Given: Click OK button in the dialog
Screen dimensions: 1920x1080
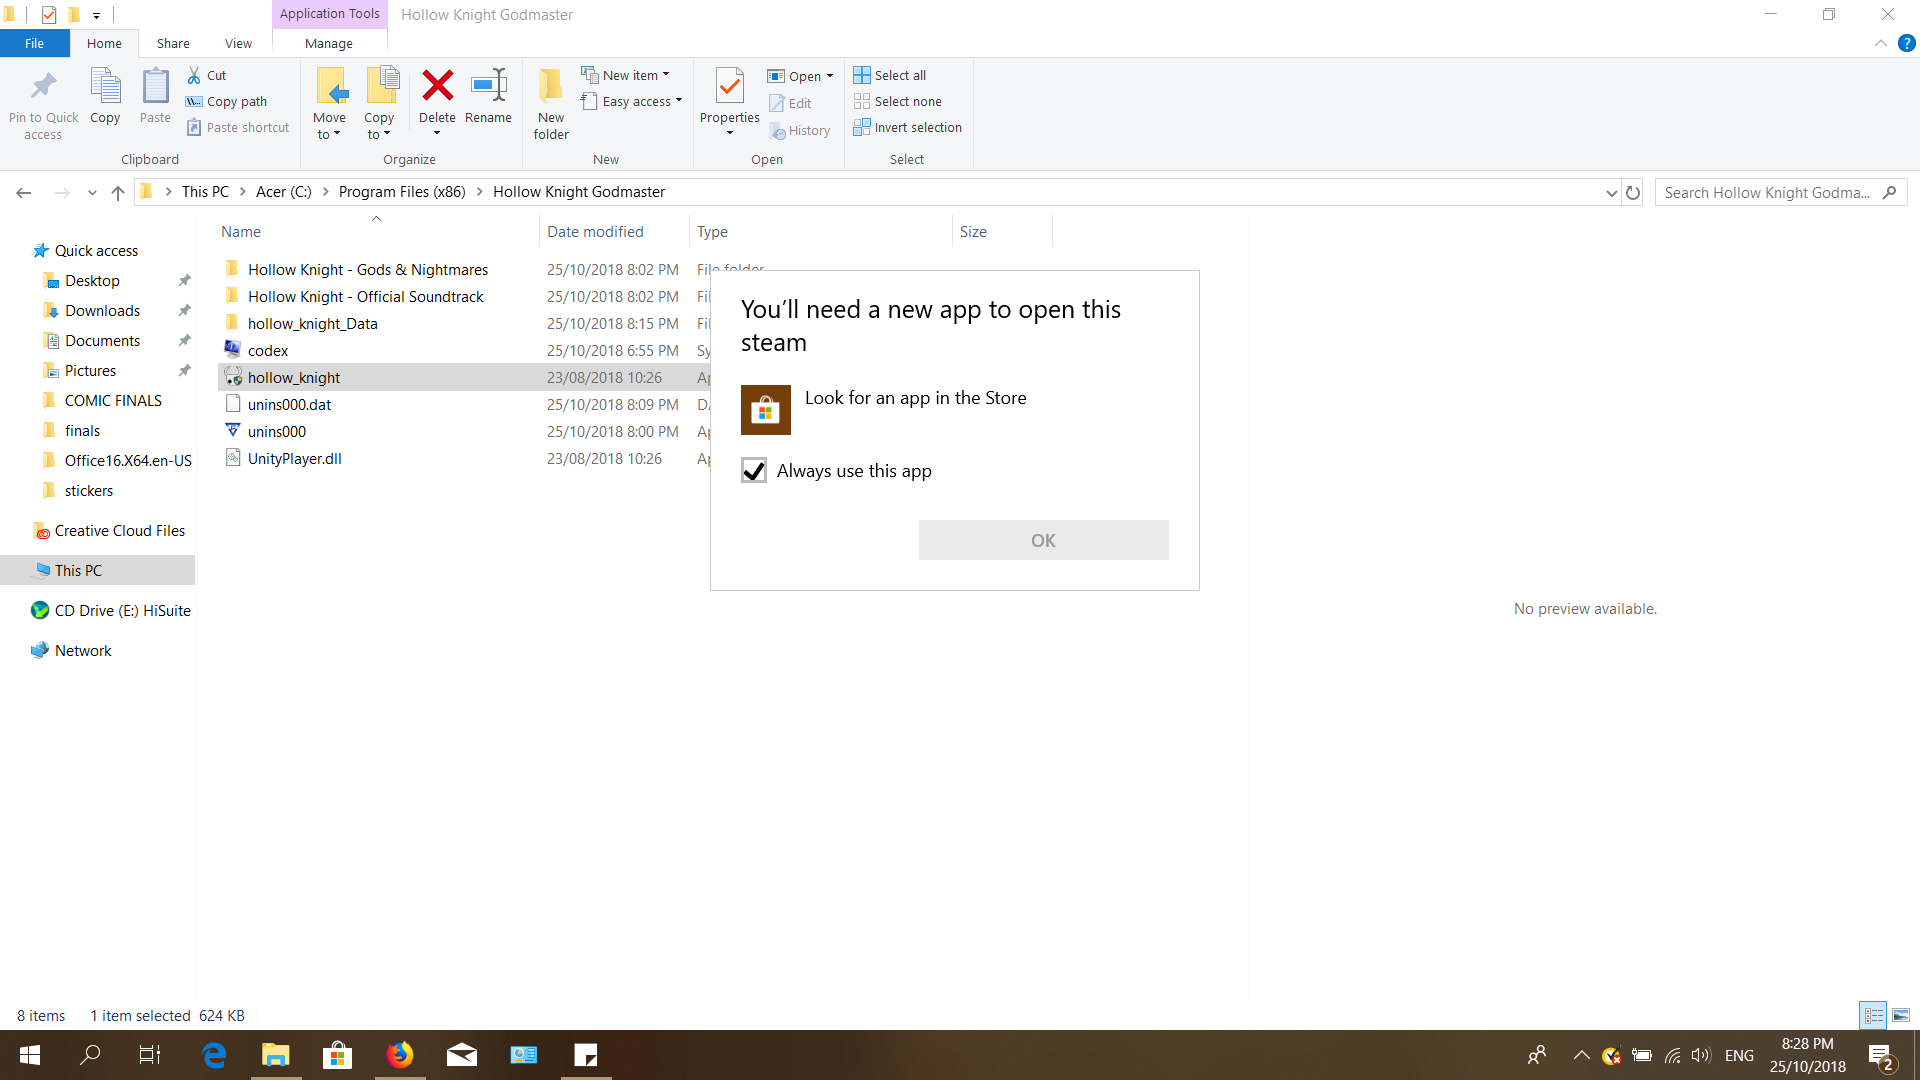Looking at the screenshot, I should (1043, 540).
